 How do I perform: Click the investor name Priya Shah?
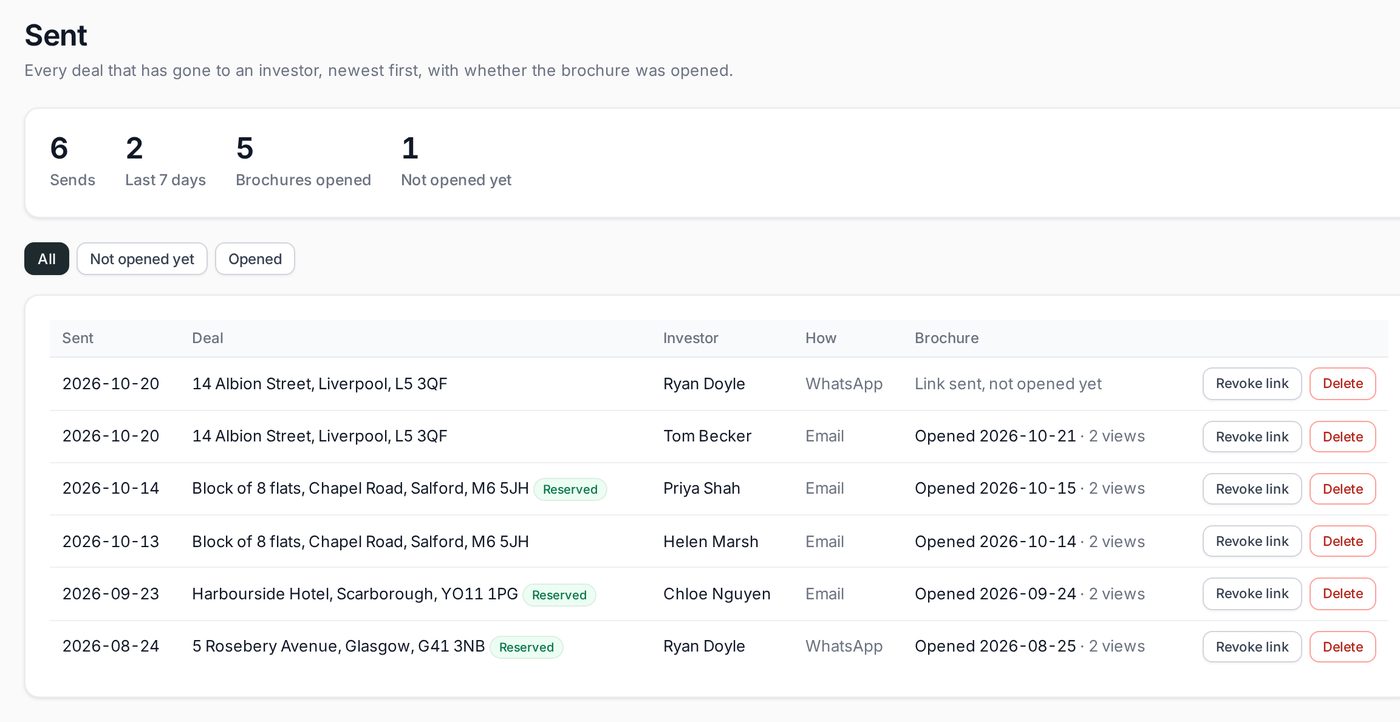[702, 488]
